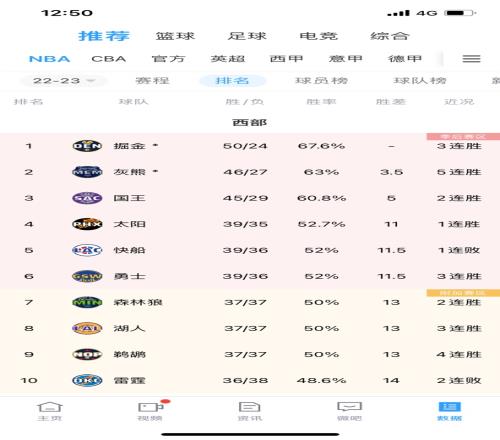The image size is (500, 440).
Task: Open the 湖人 team row
Action: pyautogui.click(x=250, y=328)
